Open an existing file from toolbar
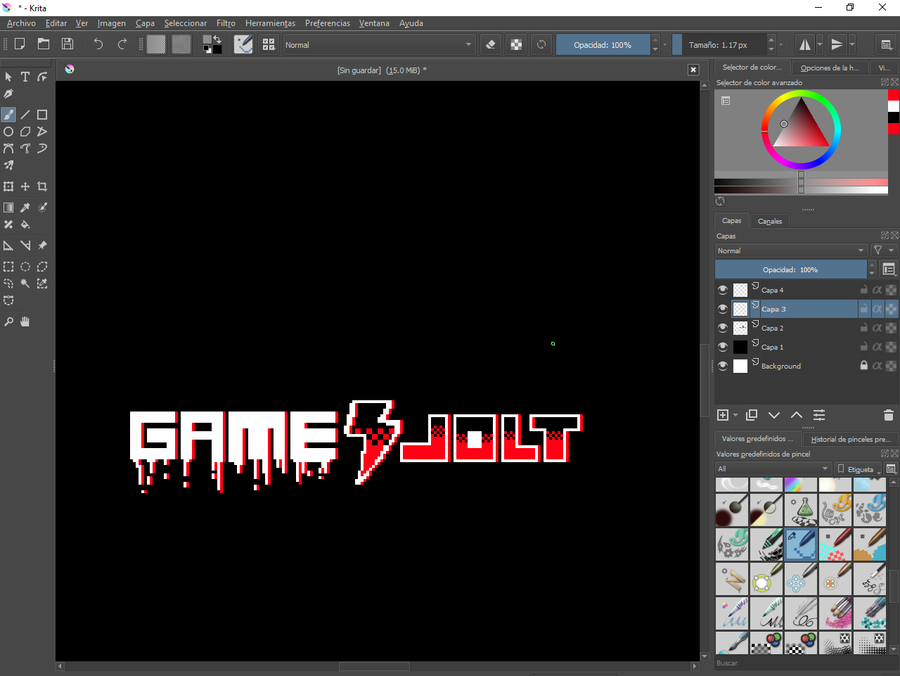900x676 pixels. click(x=44, y=44)
